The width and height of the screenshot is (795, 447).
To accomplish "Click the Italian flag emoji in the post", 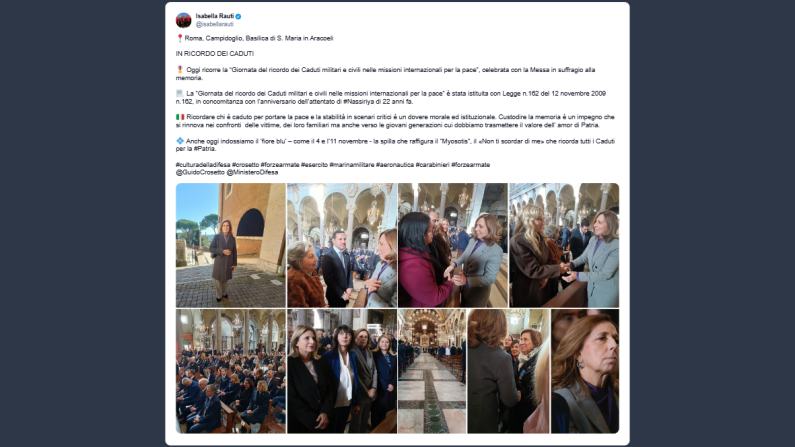I will click(180, 117).
